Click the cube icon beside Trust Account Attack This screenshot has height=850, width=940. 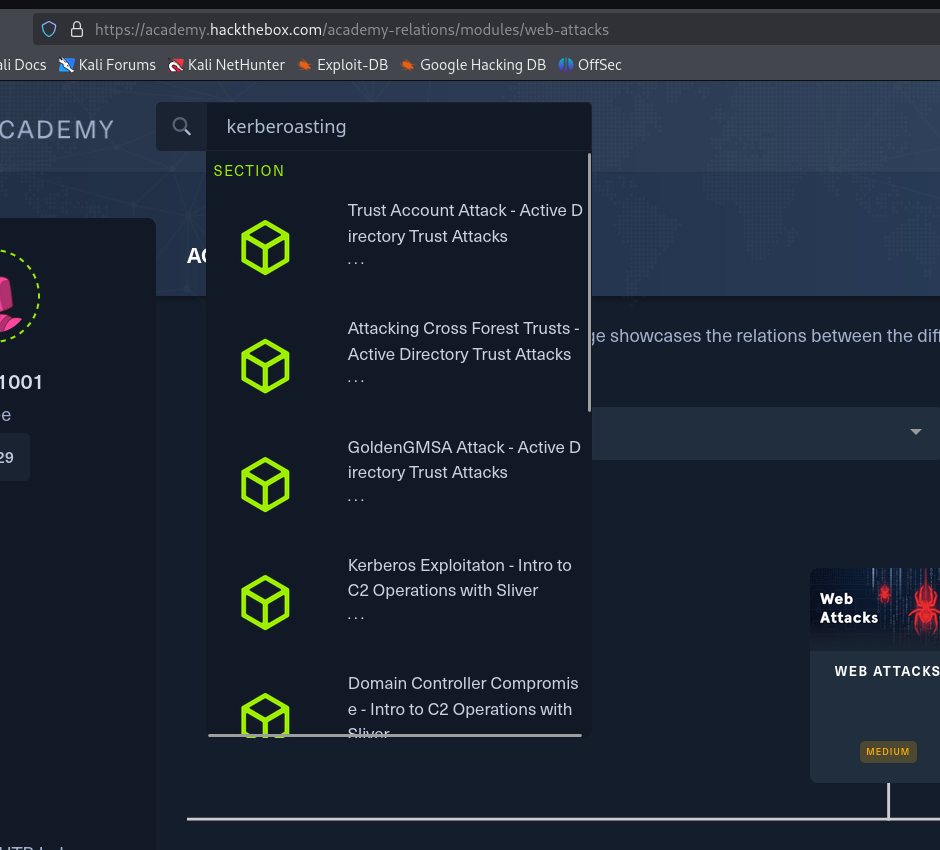[x=265, y=248]
